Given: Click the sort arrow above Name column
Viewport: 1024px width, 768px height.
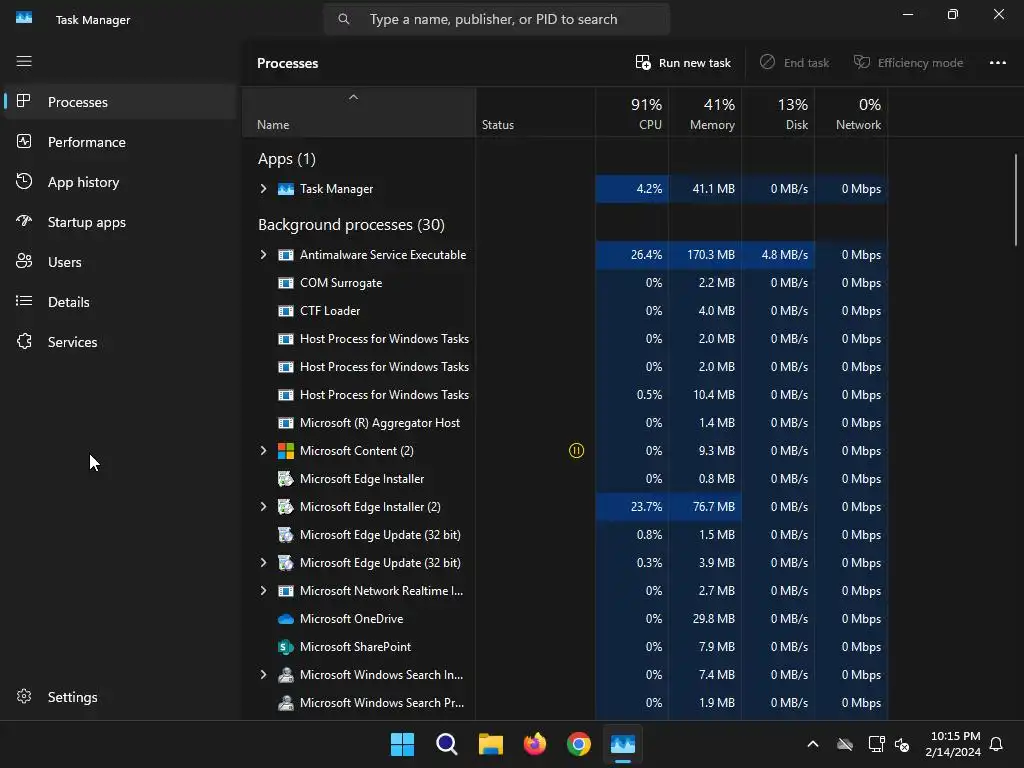Looking at the screenshot, I should coord(353,97).
